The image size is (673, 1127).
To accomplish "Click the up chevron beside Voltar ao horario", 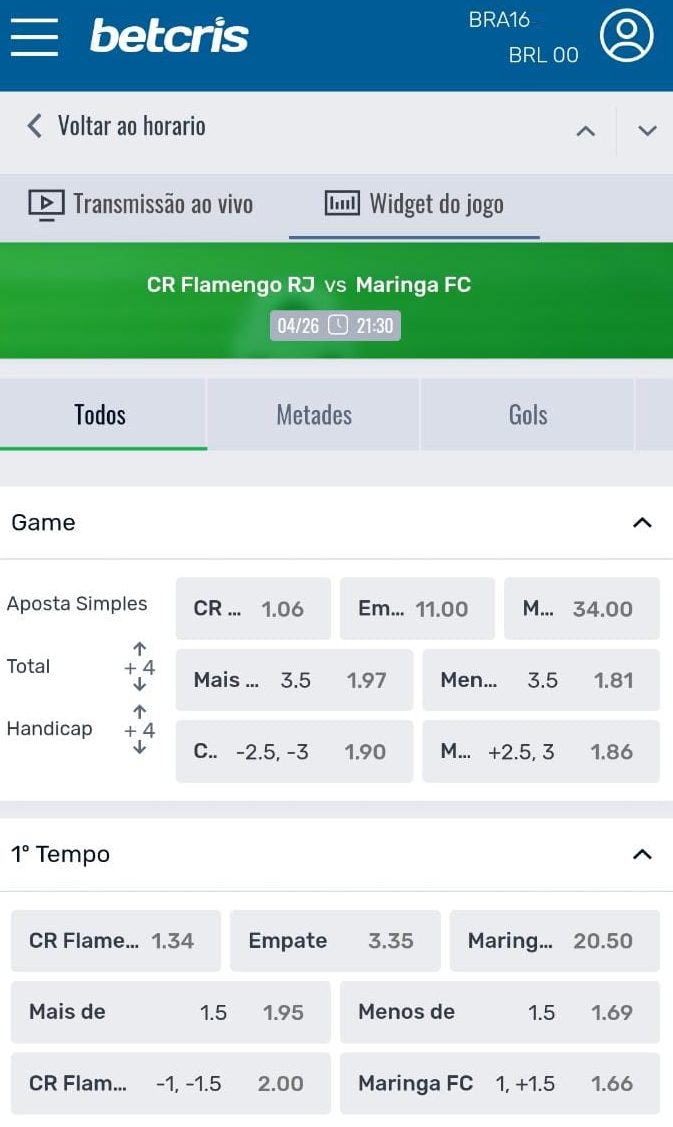I will coord(586,131).
